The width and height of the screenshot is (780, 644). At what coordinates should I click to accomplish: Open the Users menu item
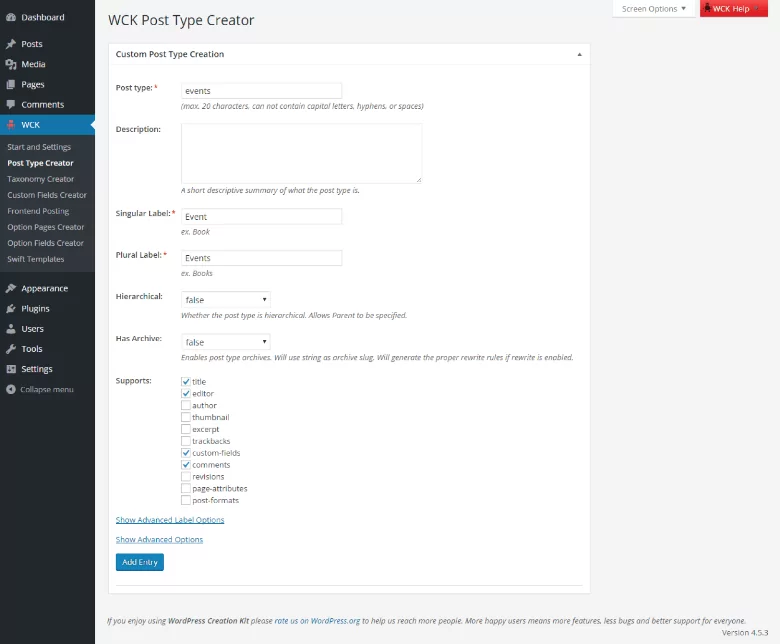click(47, 329)
